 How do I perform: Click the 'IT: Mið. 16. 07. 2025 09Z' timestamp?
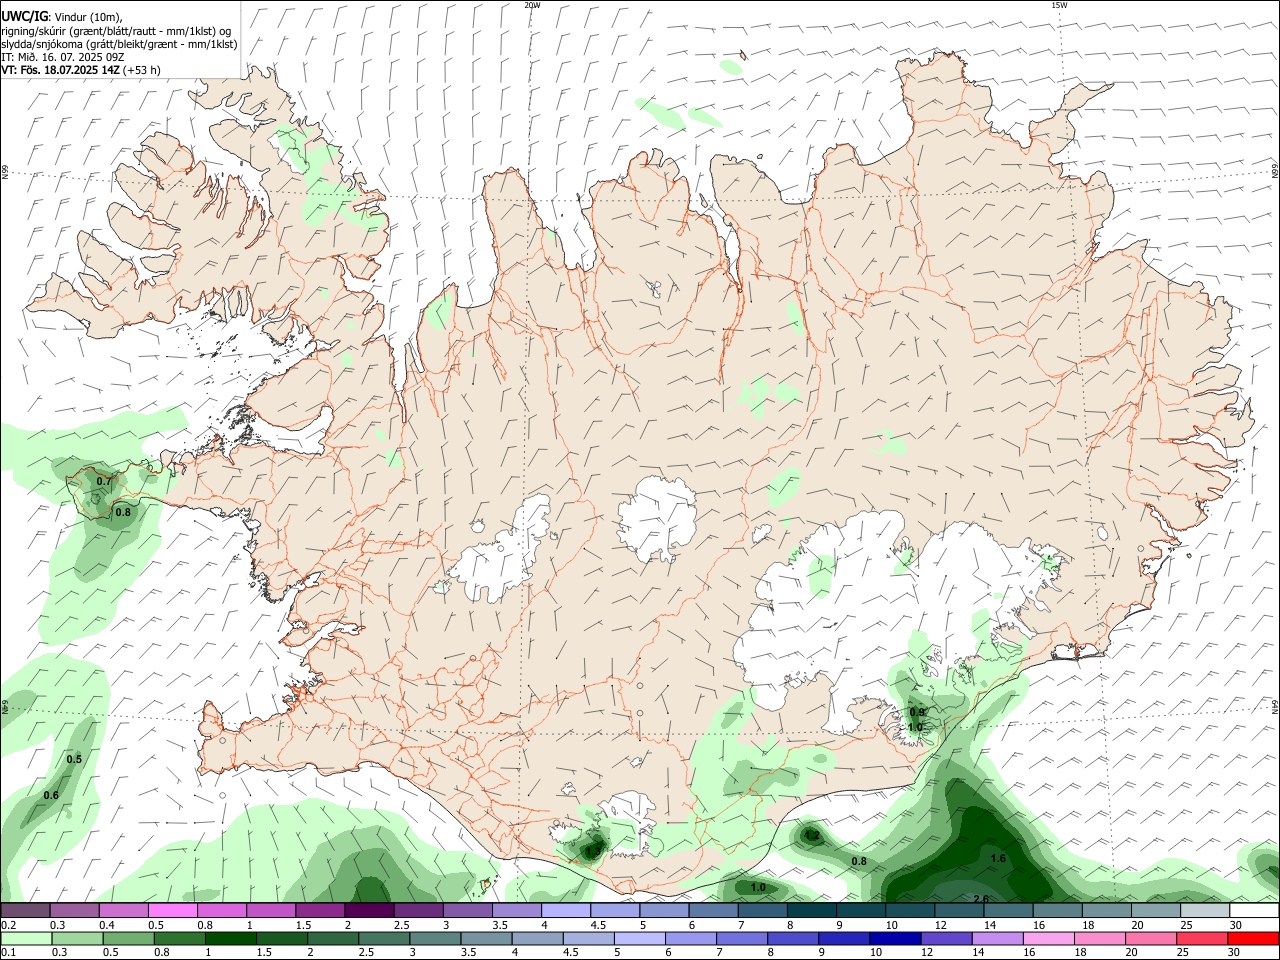click(x=62, y=56)
